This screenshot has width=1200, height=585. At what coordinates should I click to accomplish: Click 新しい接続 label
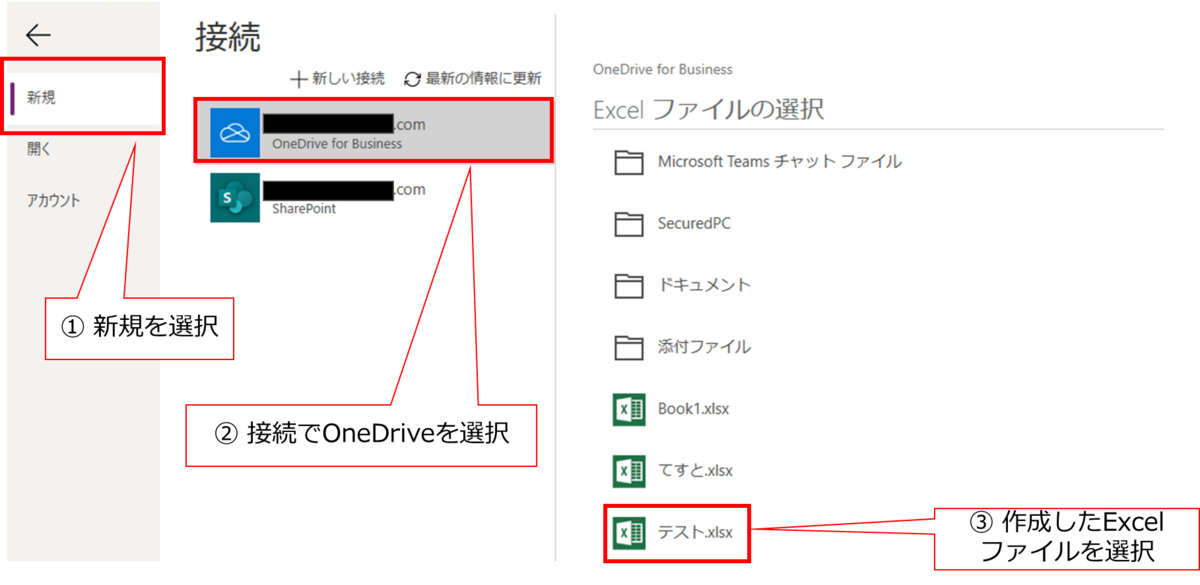[348, 79]
